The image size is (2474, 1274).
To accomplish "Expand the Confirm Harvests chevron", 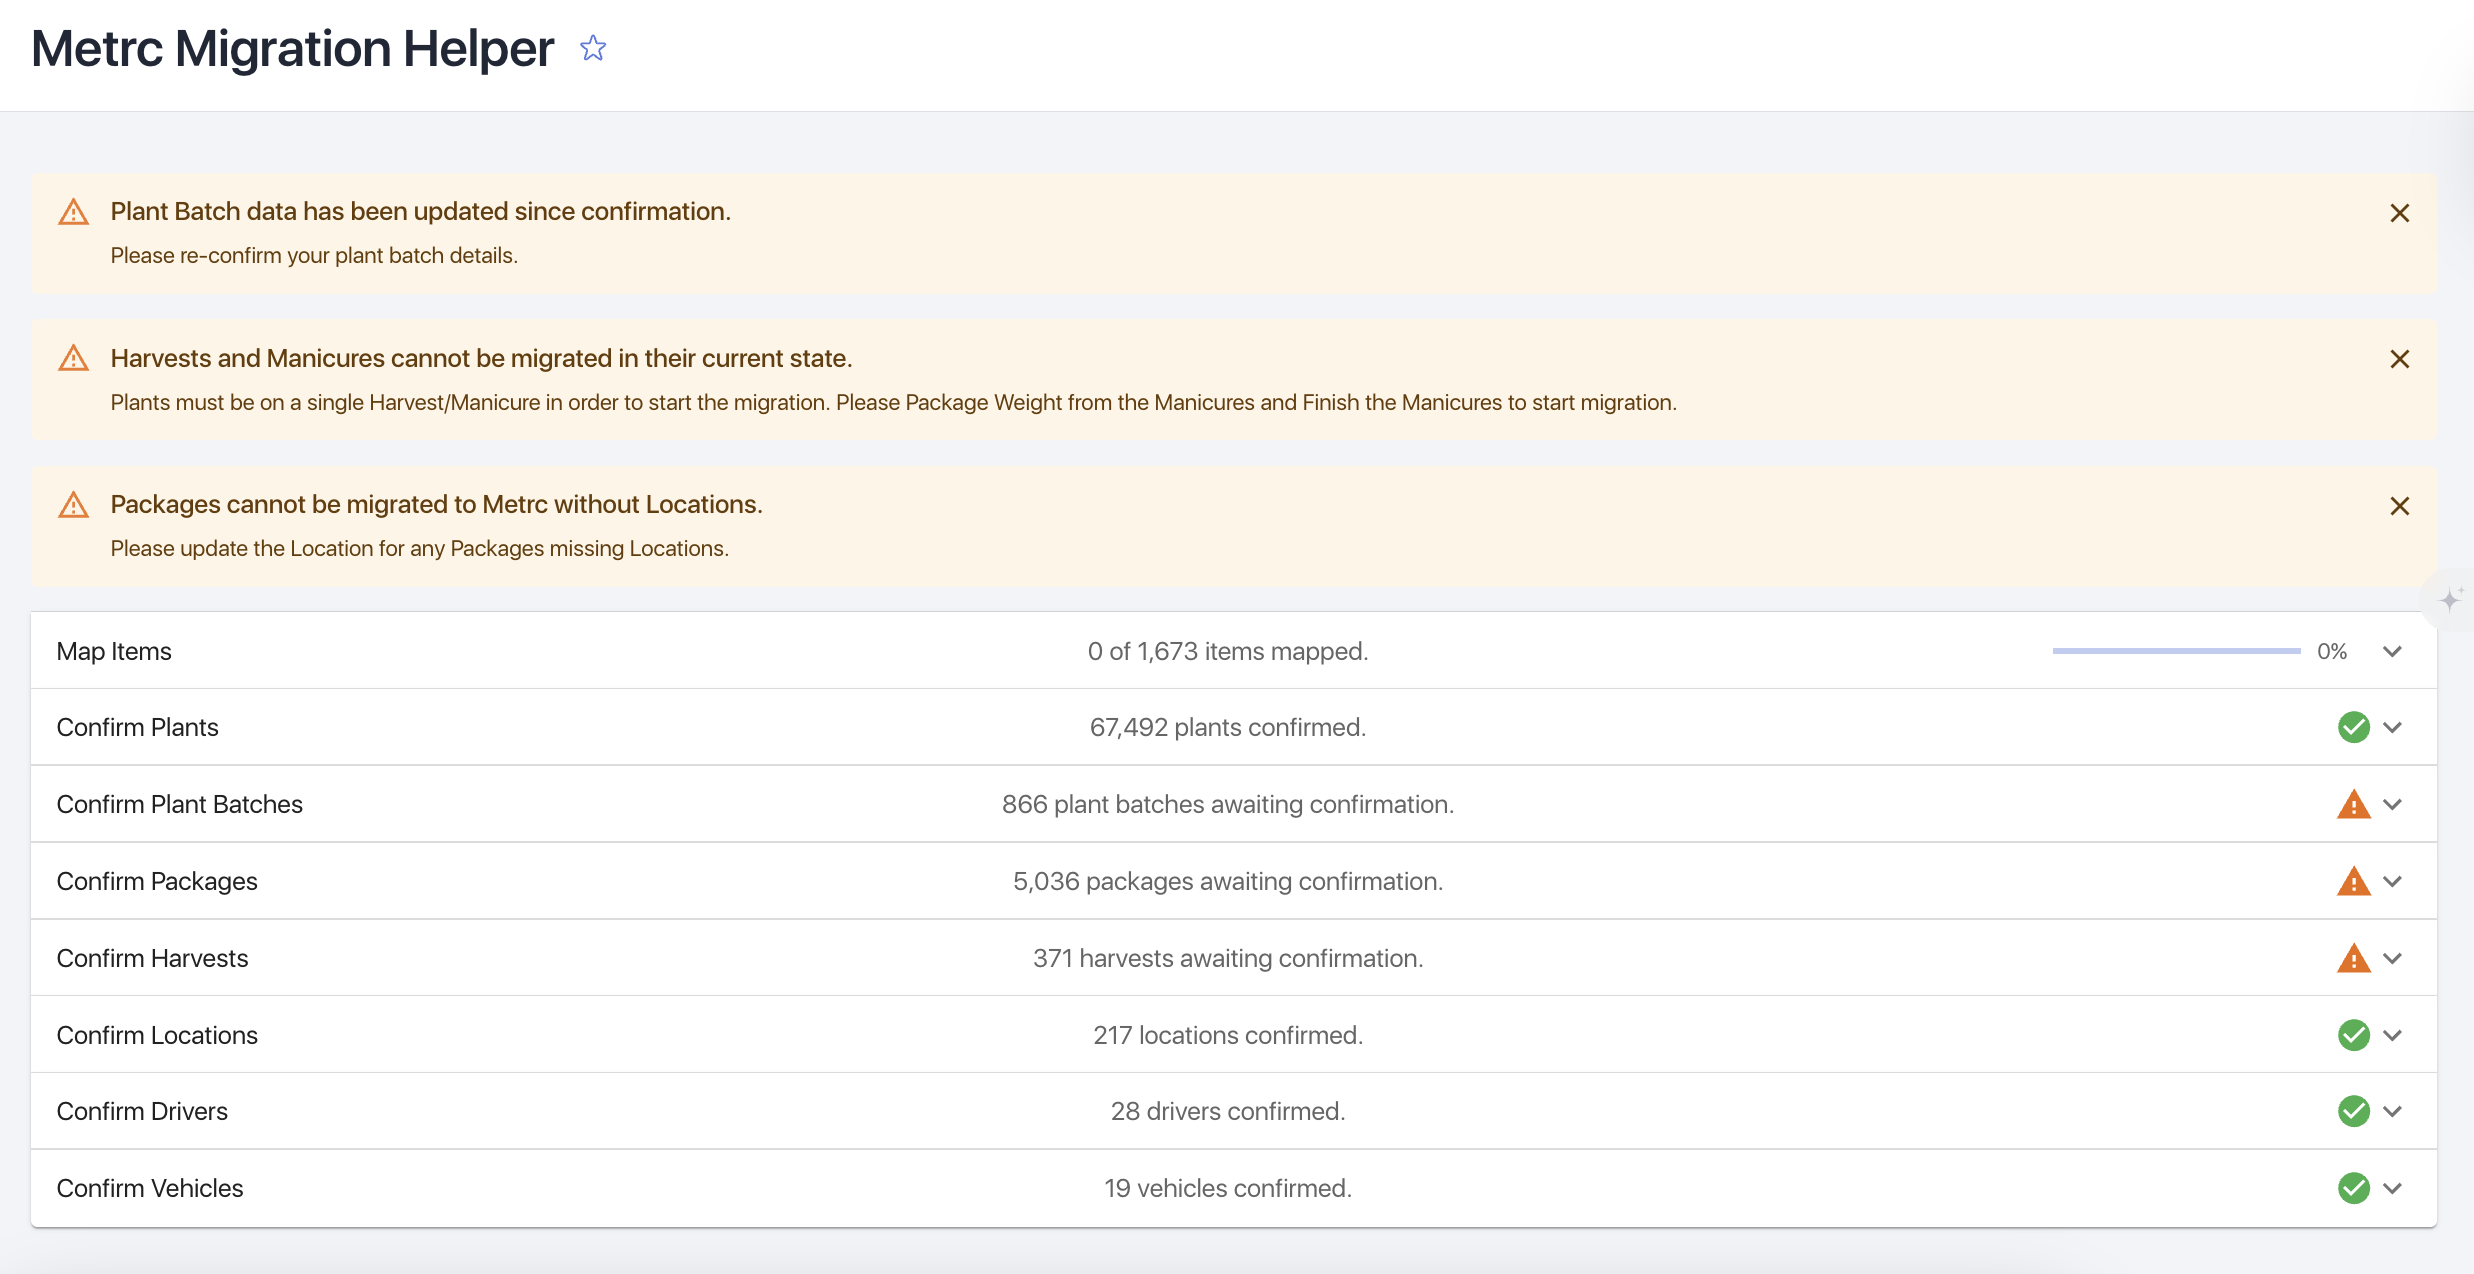I will [x=2392, y=958].
